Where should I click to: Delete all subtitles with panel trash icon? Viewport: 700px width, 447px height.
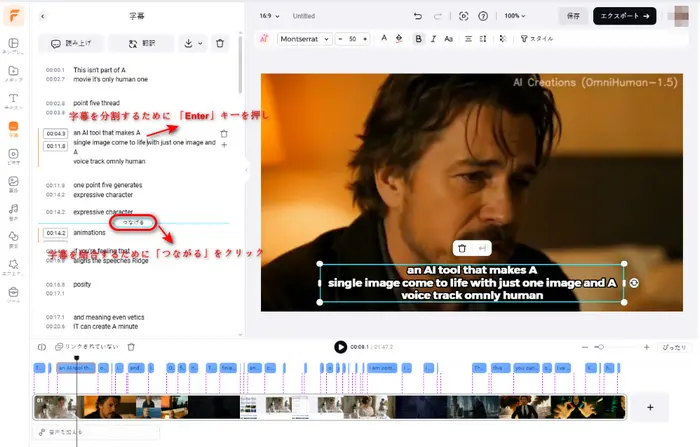220,43
